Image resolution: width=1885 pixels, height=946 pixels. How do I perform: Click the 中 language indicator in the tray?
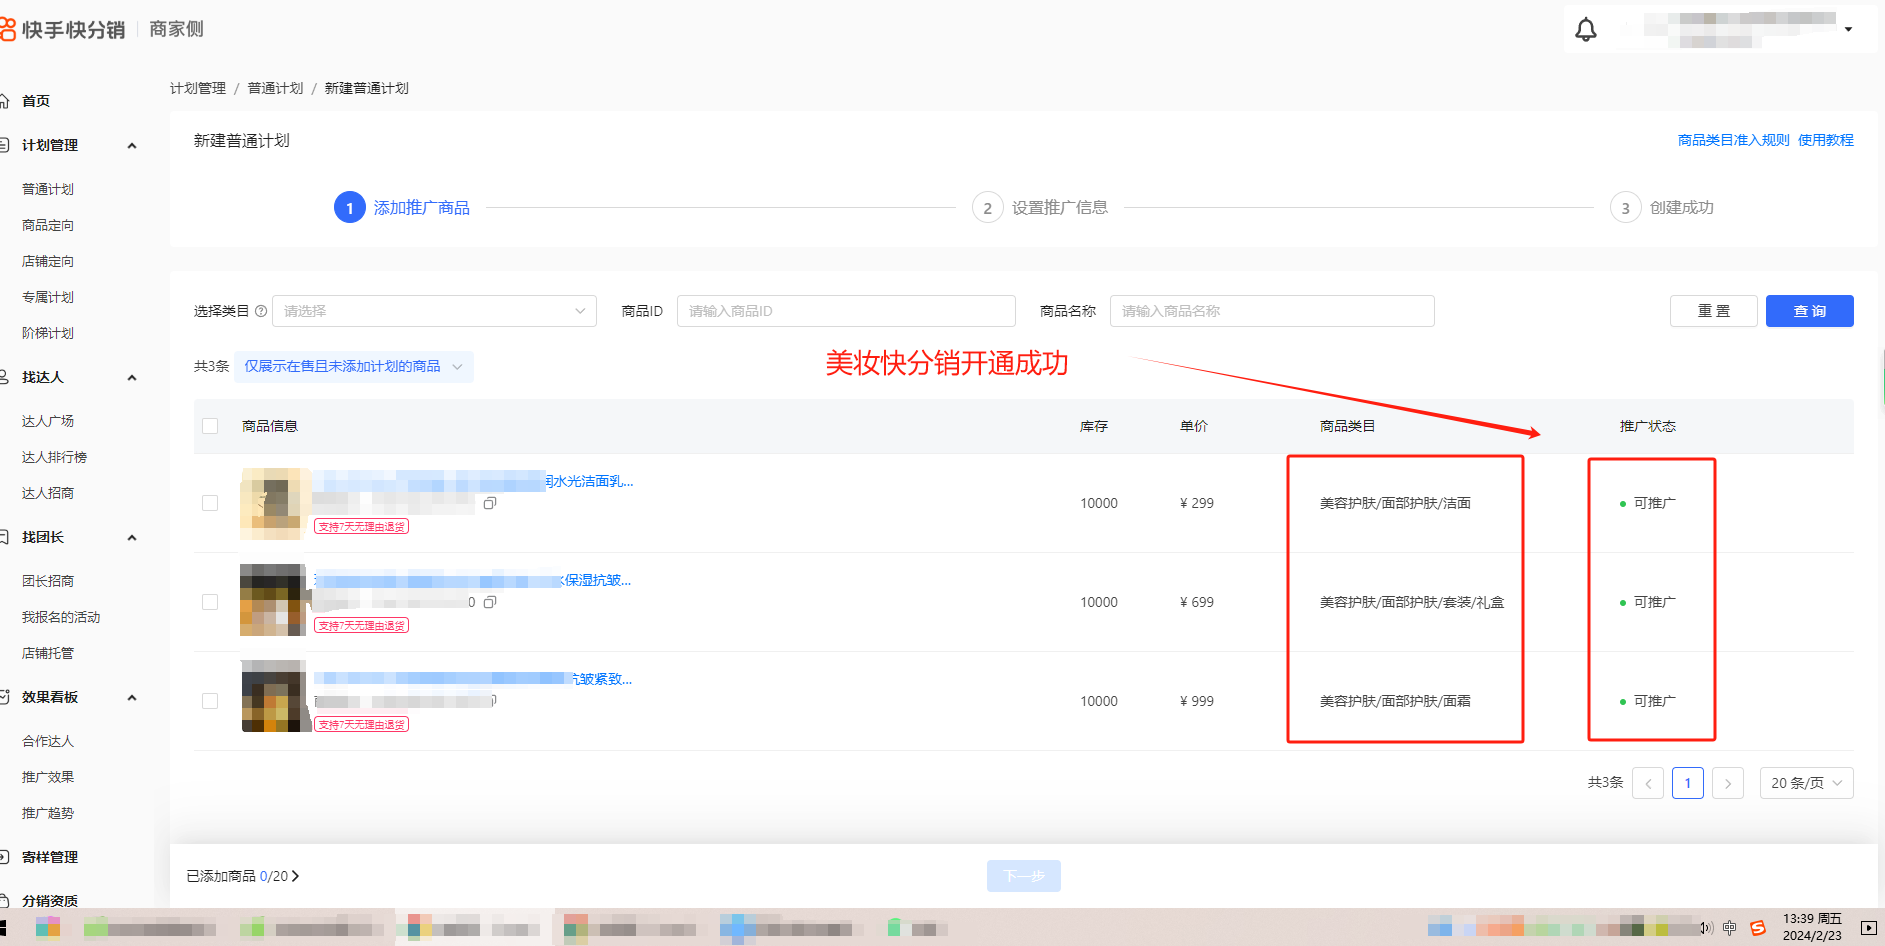(x=1730, y=928)
